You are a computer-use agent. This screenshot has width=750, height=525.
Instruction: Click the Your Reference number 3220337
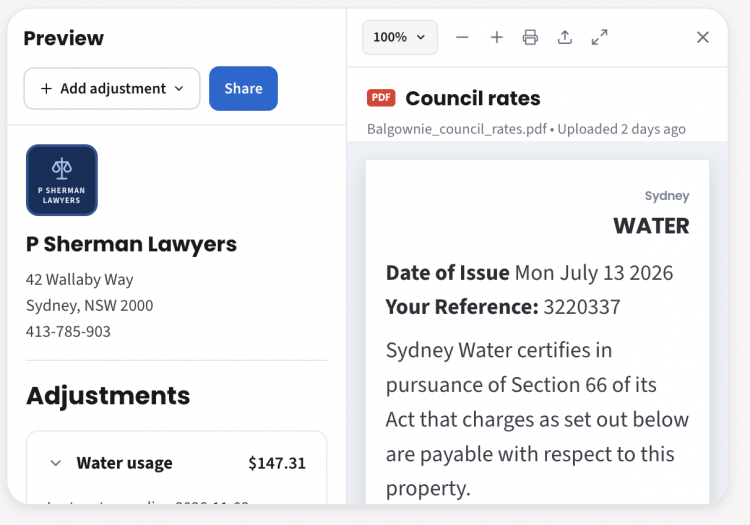[582, 307]
